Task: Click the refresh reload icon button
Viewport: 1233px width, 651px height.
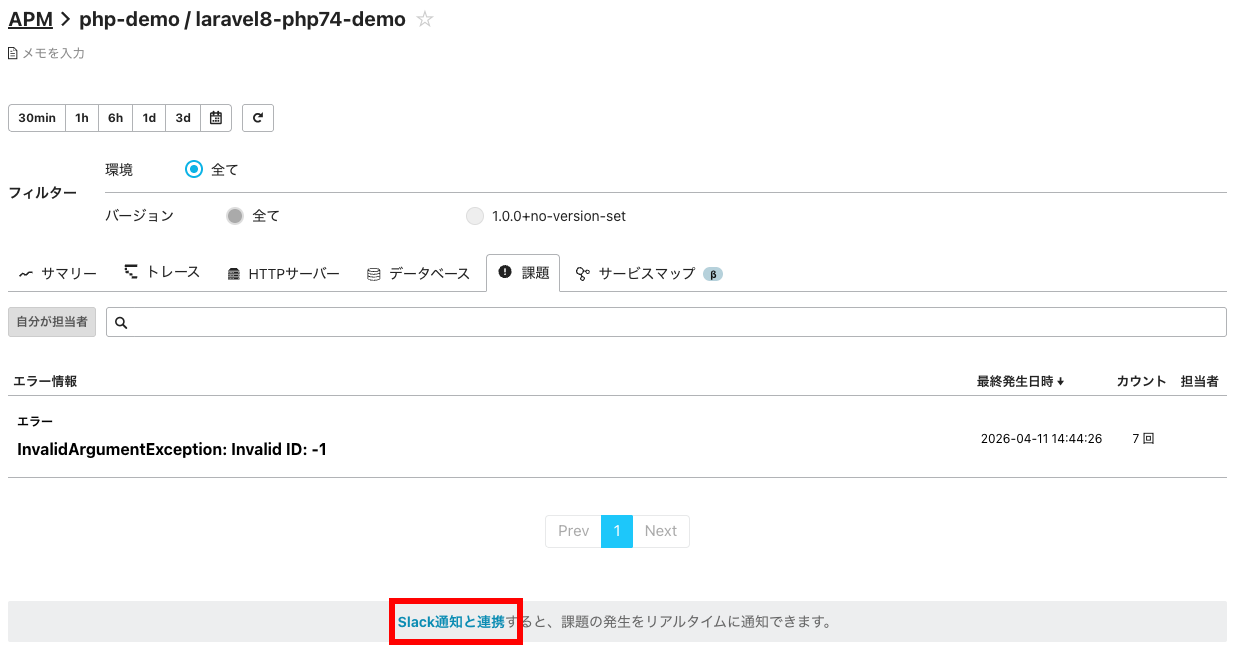Action: tap(258, 118)
